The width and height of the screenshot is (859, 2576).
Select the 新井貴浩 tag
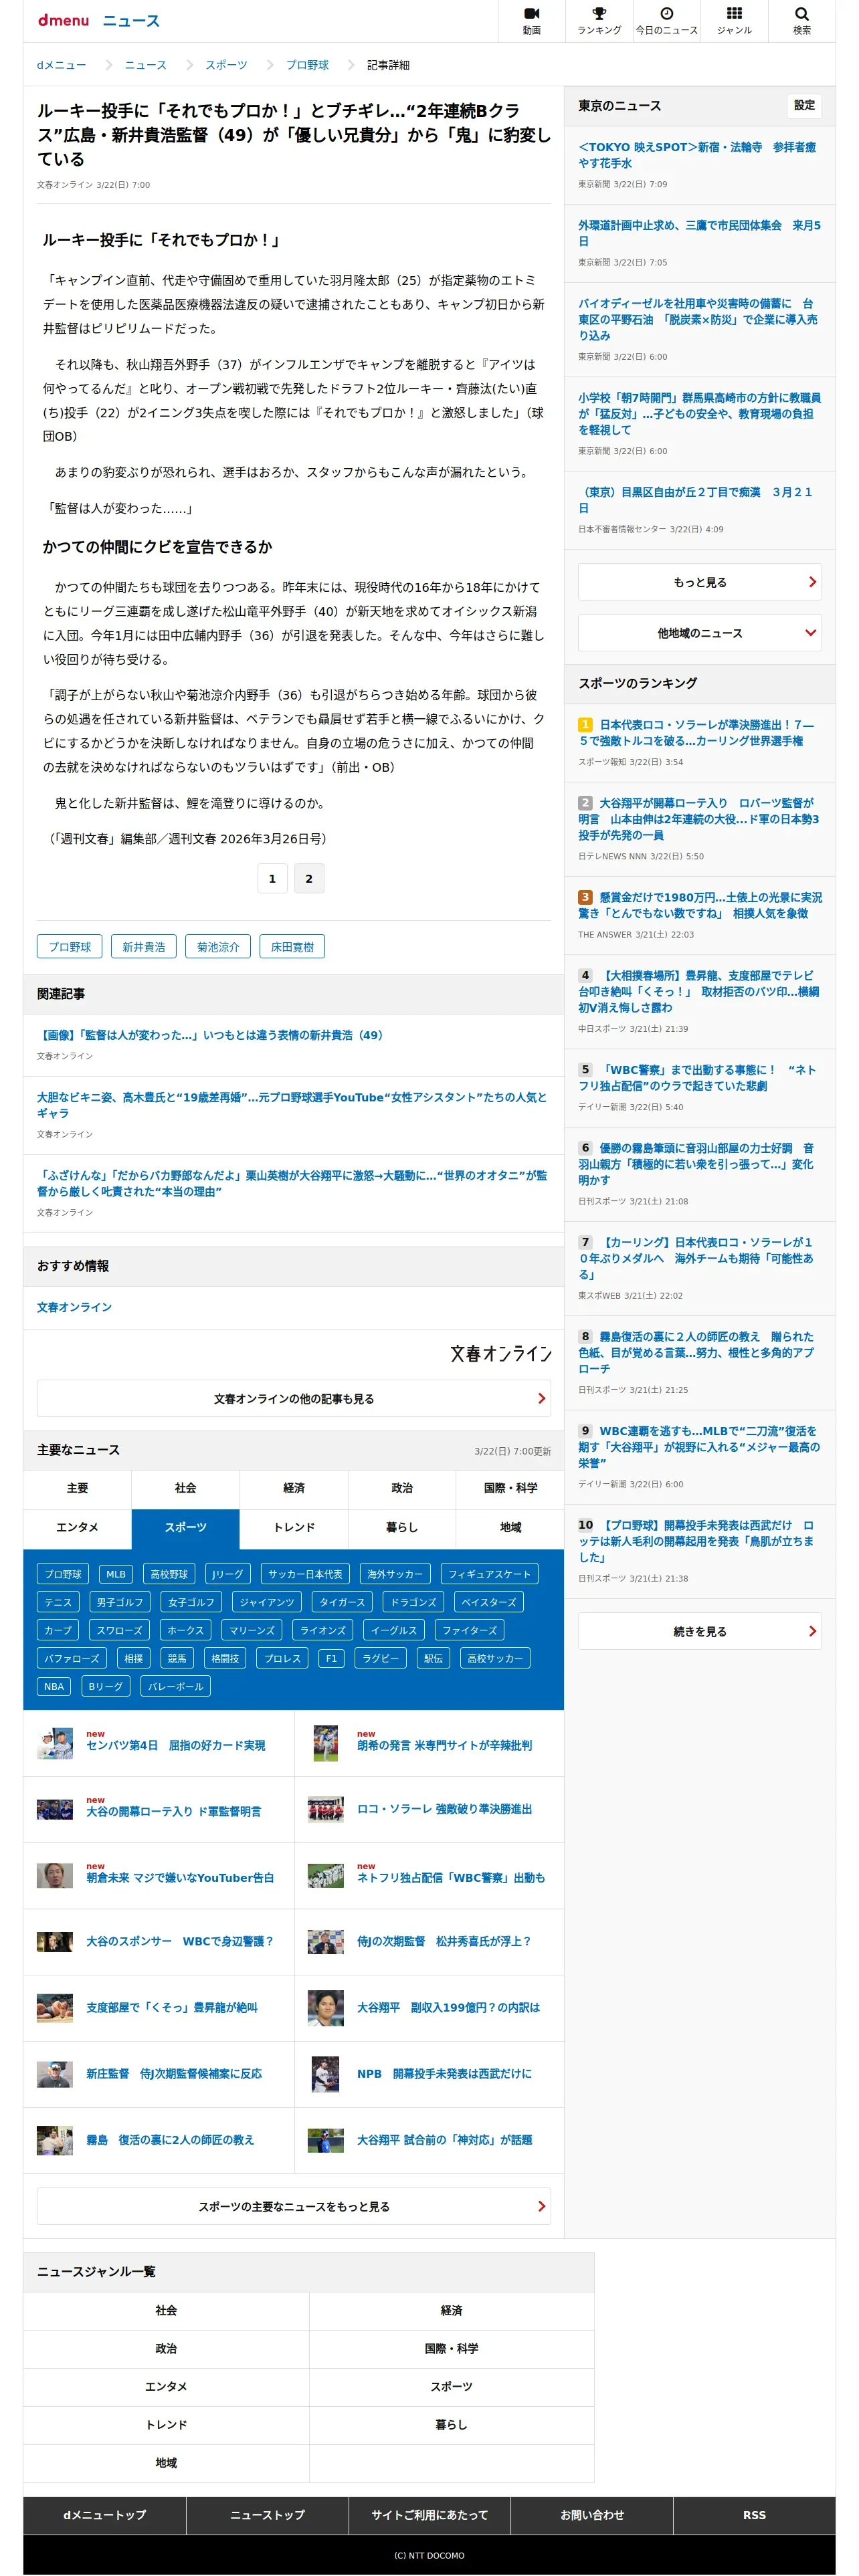pyautogui.click(x=144, y=946)
